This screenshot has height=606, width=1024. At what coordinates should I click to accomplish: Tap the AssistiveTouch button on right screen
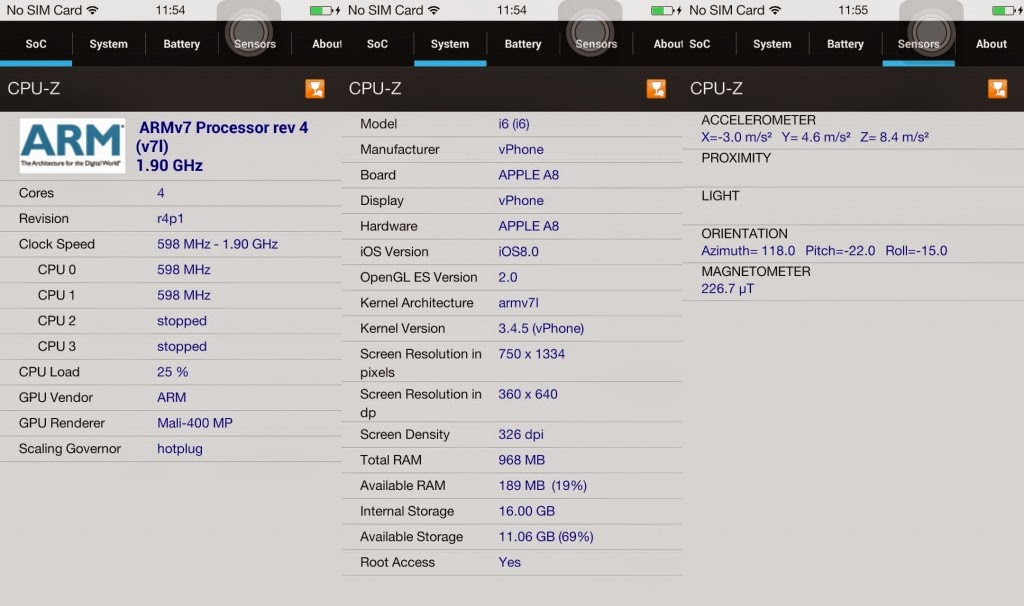pyautogui.click(x=931, y=31)
